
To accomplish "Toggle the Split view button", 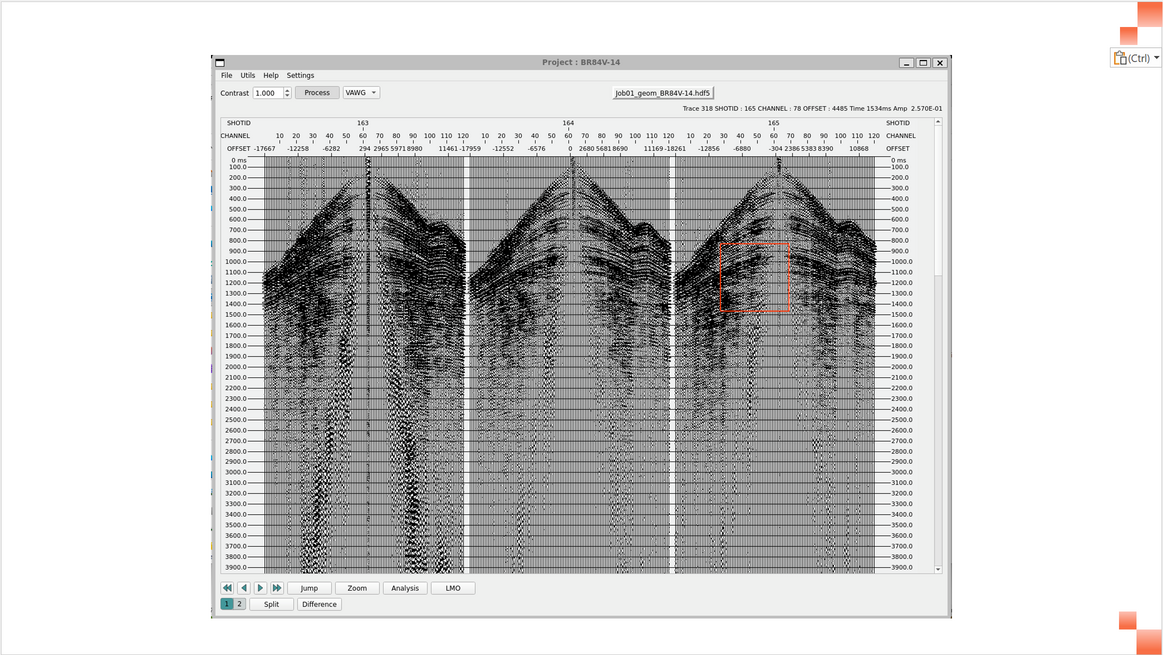I will click(271, 604).
